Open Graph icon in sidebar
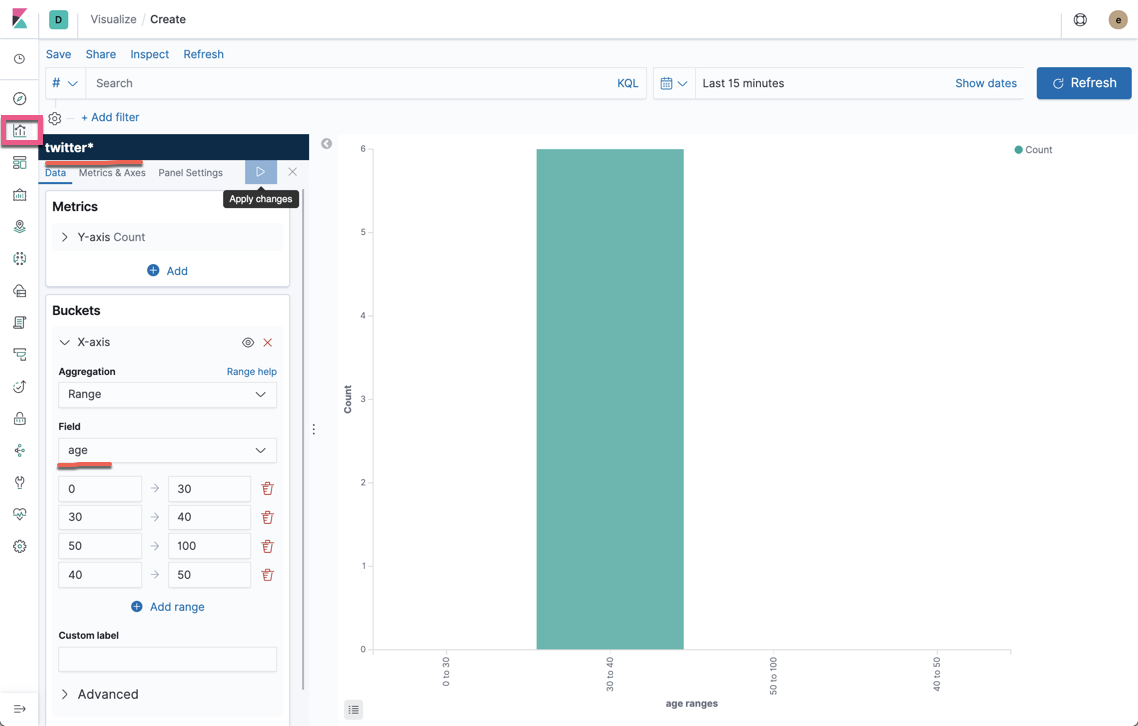 tap(20, 450)
